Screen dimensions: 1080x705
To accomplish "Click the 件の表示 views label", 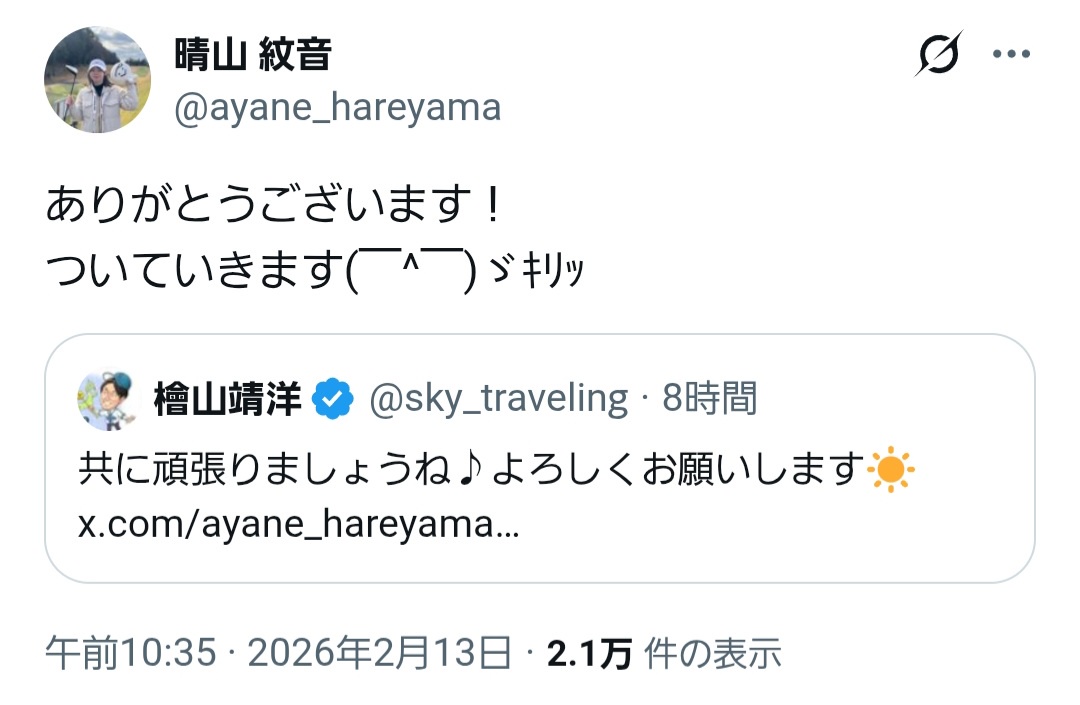I will (x=712, y=654).
